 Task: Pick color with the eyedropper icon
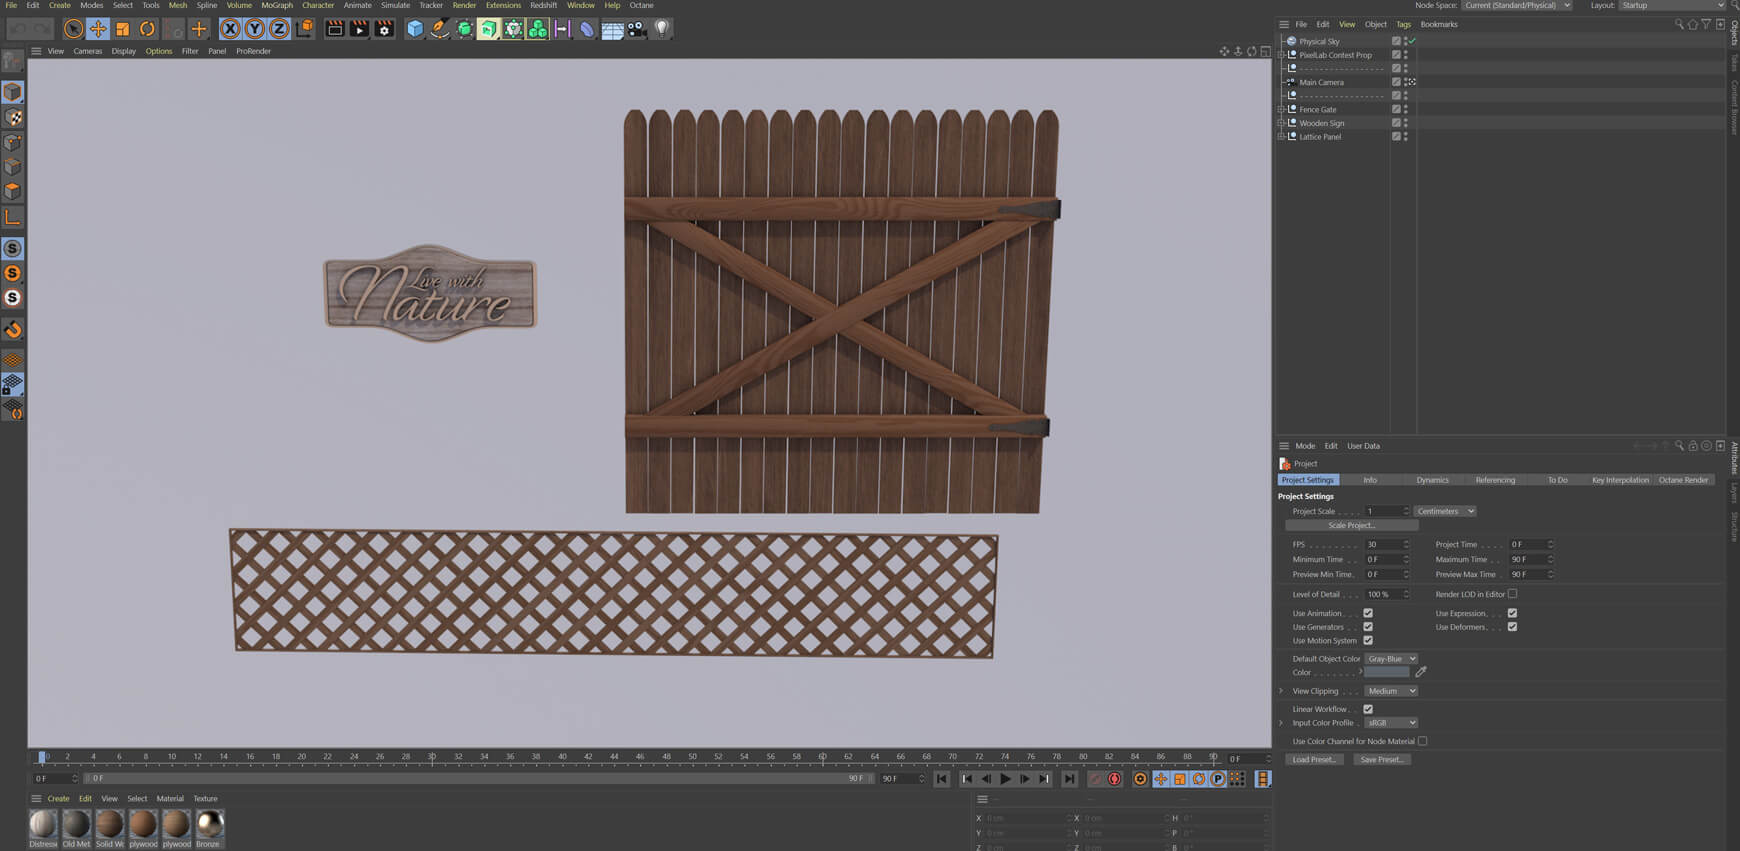pos(1421,672)
